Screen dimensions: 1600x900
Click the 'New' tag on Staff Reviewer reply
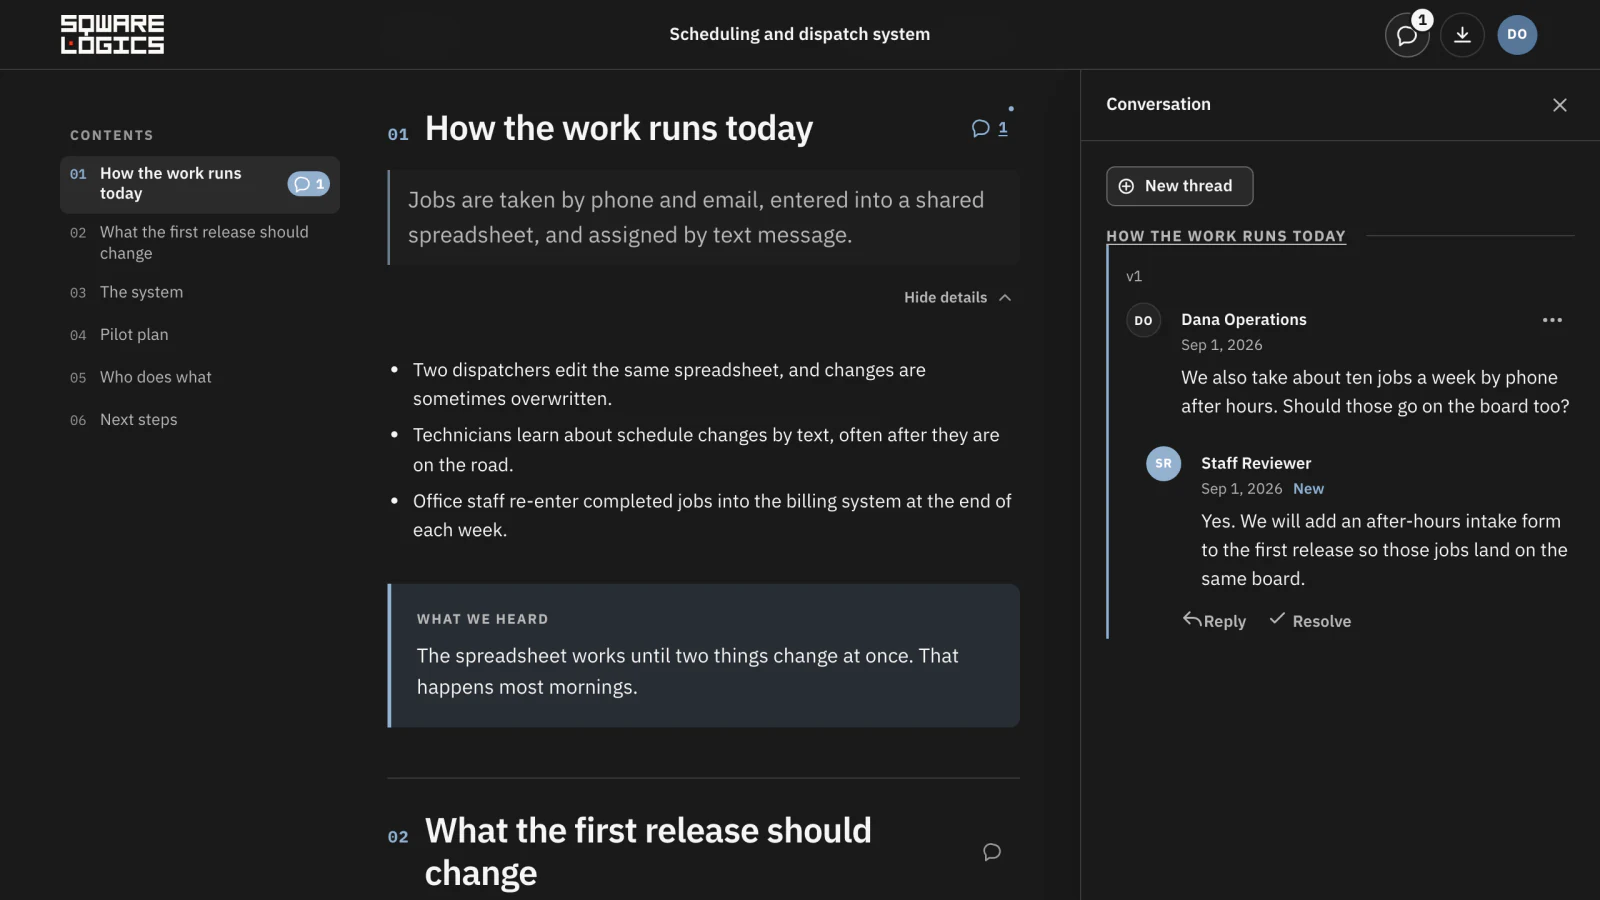point(1308,489)
